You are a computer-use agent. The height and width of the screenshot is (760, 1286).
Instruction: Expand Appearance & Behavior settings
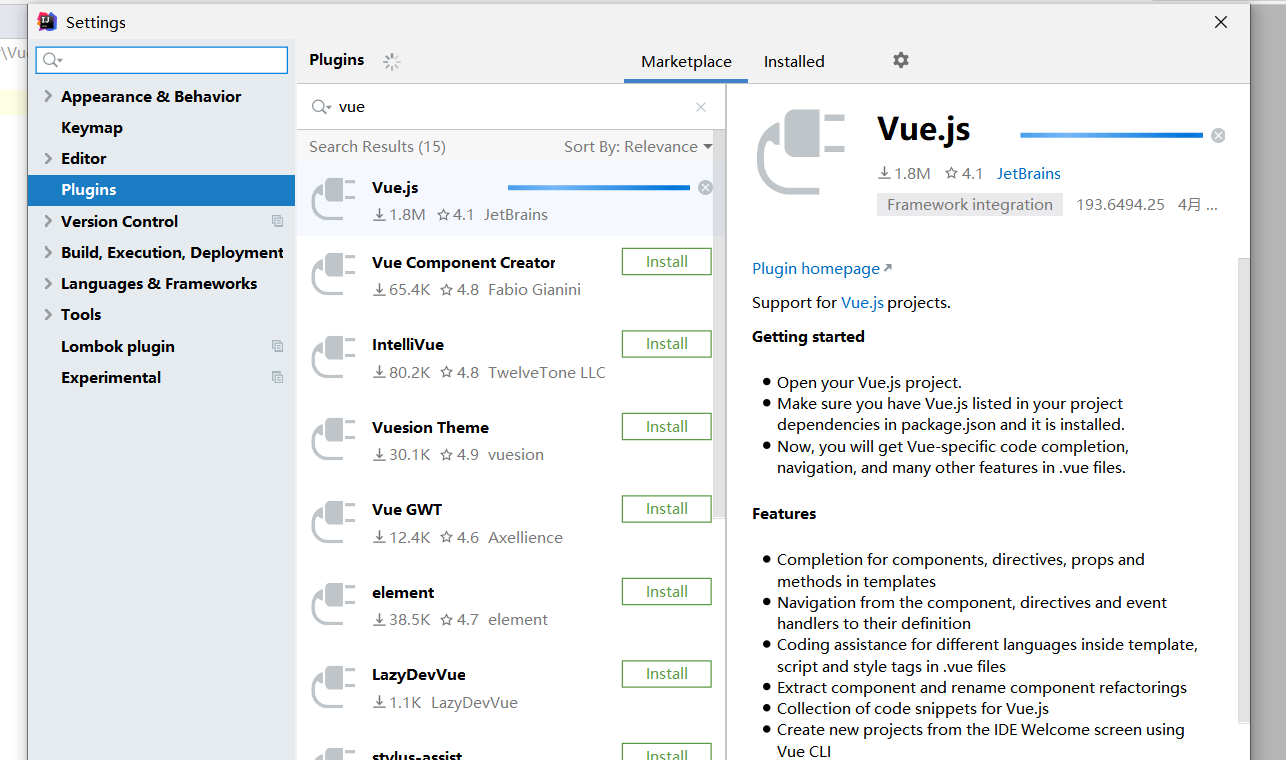click(48, 96)
